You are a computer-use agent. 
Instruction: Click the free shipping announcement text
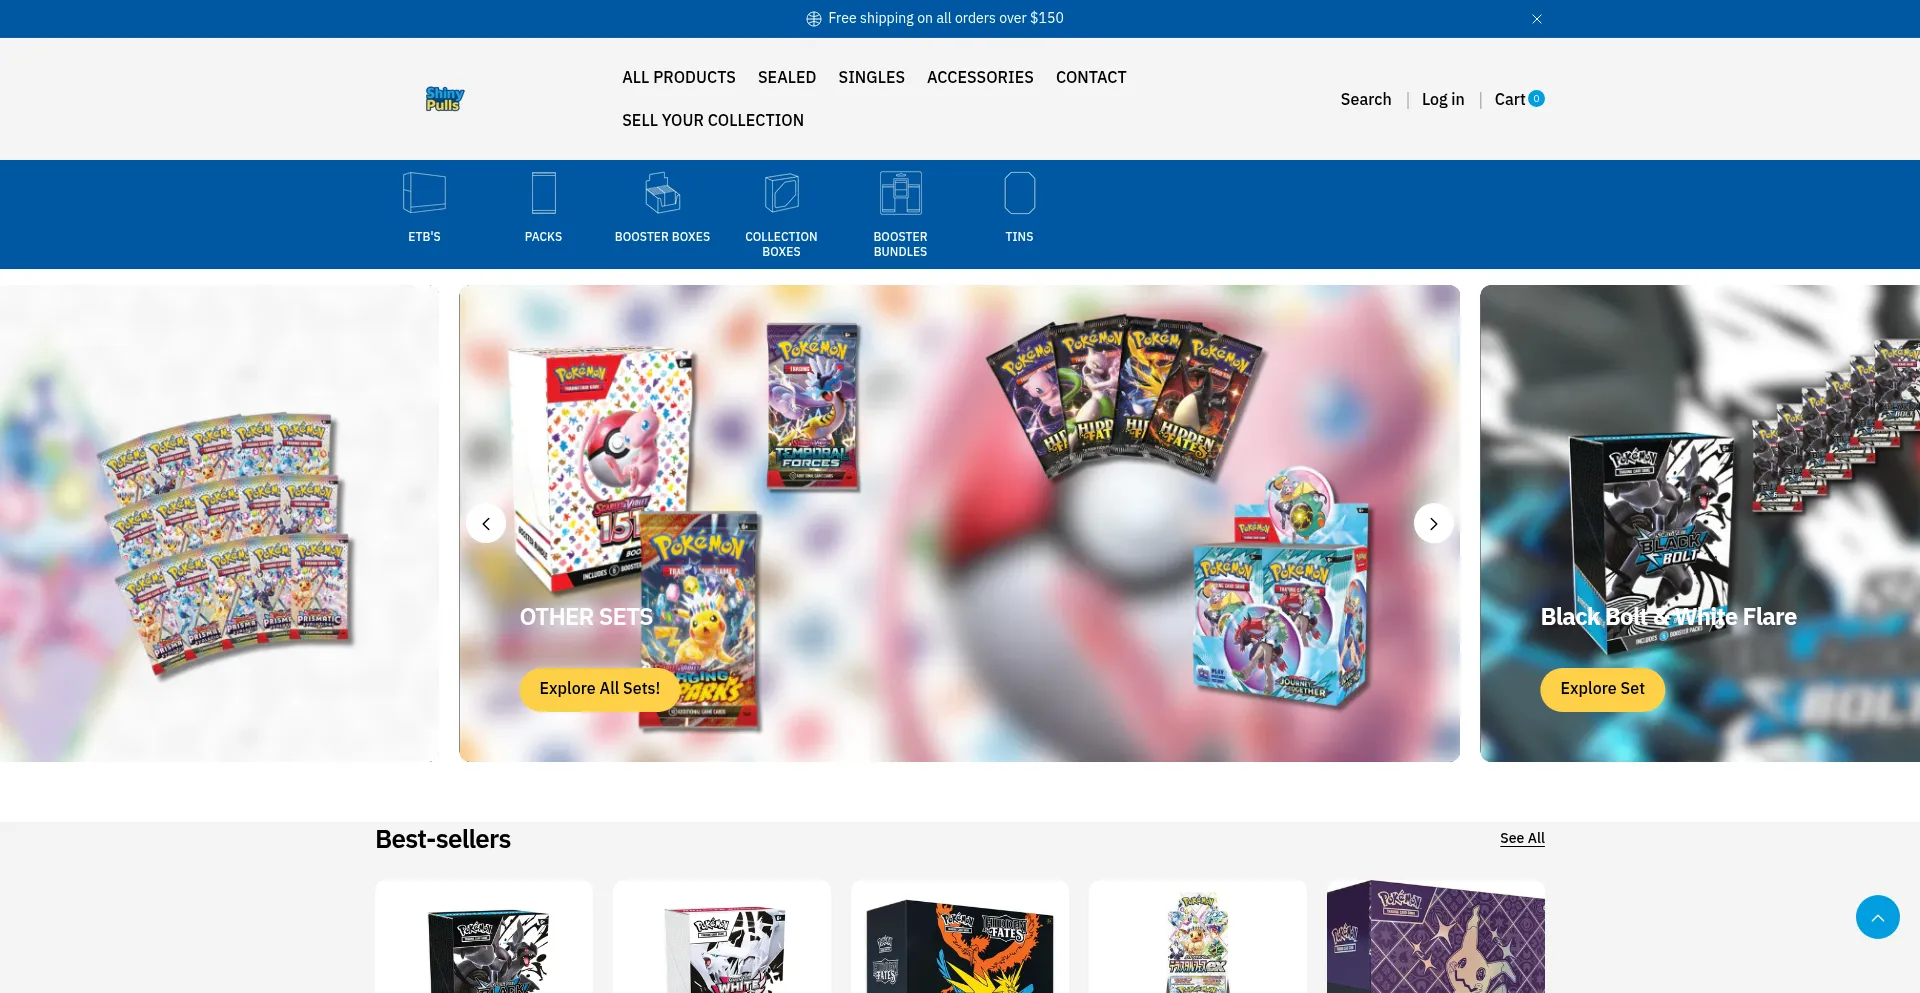click(x=945, y=18)
